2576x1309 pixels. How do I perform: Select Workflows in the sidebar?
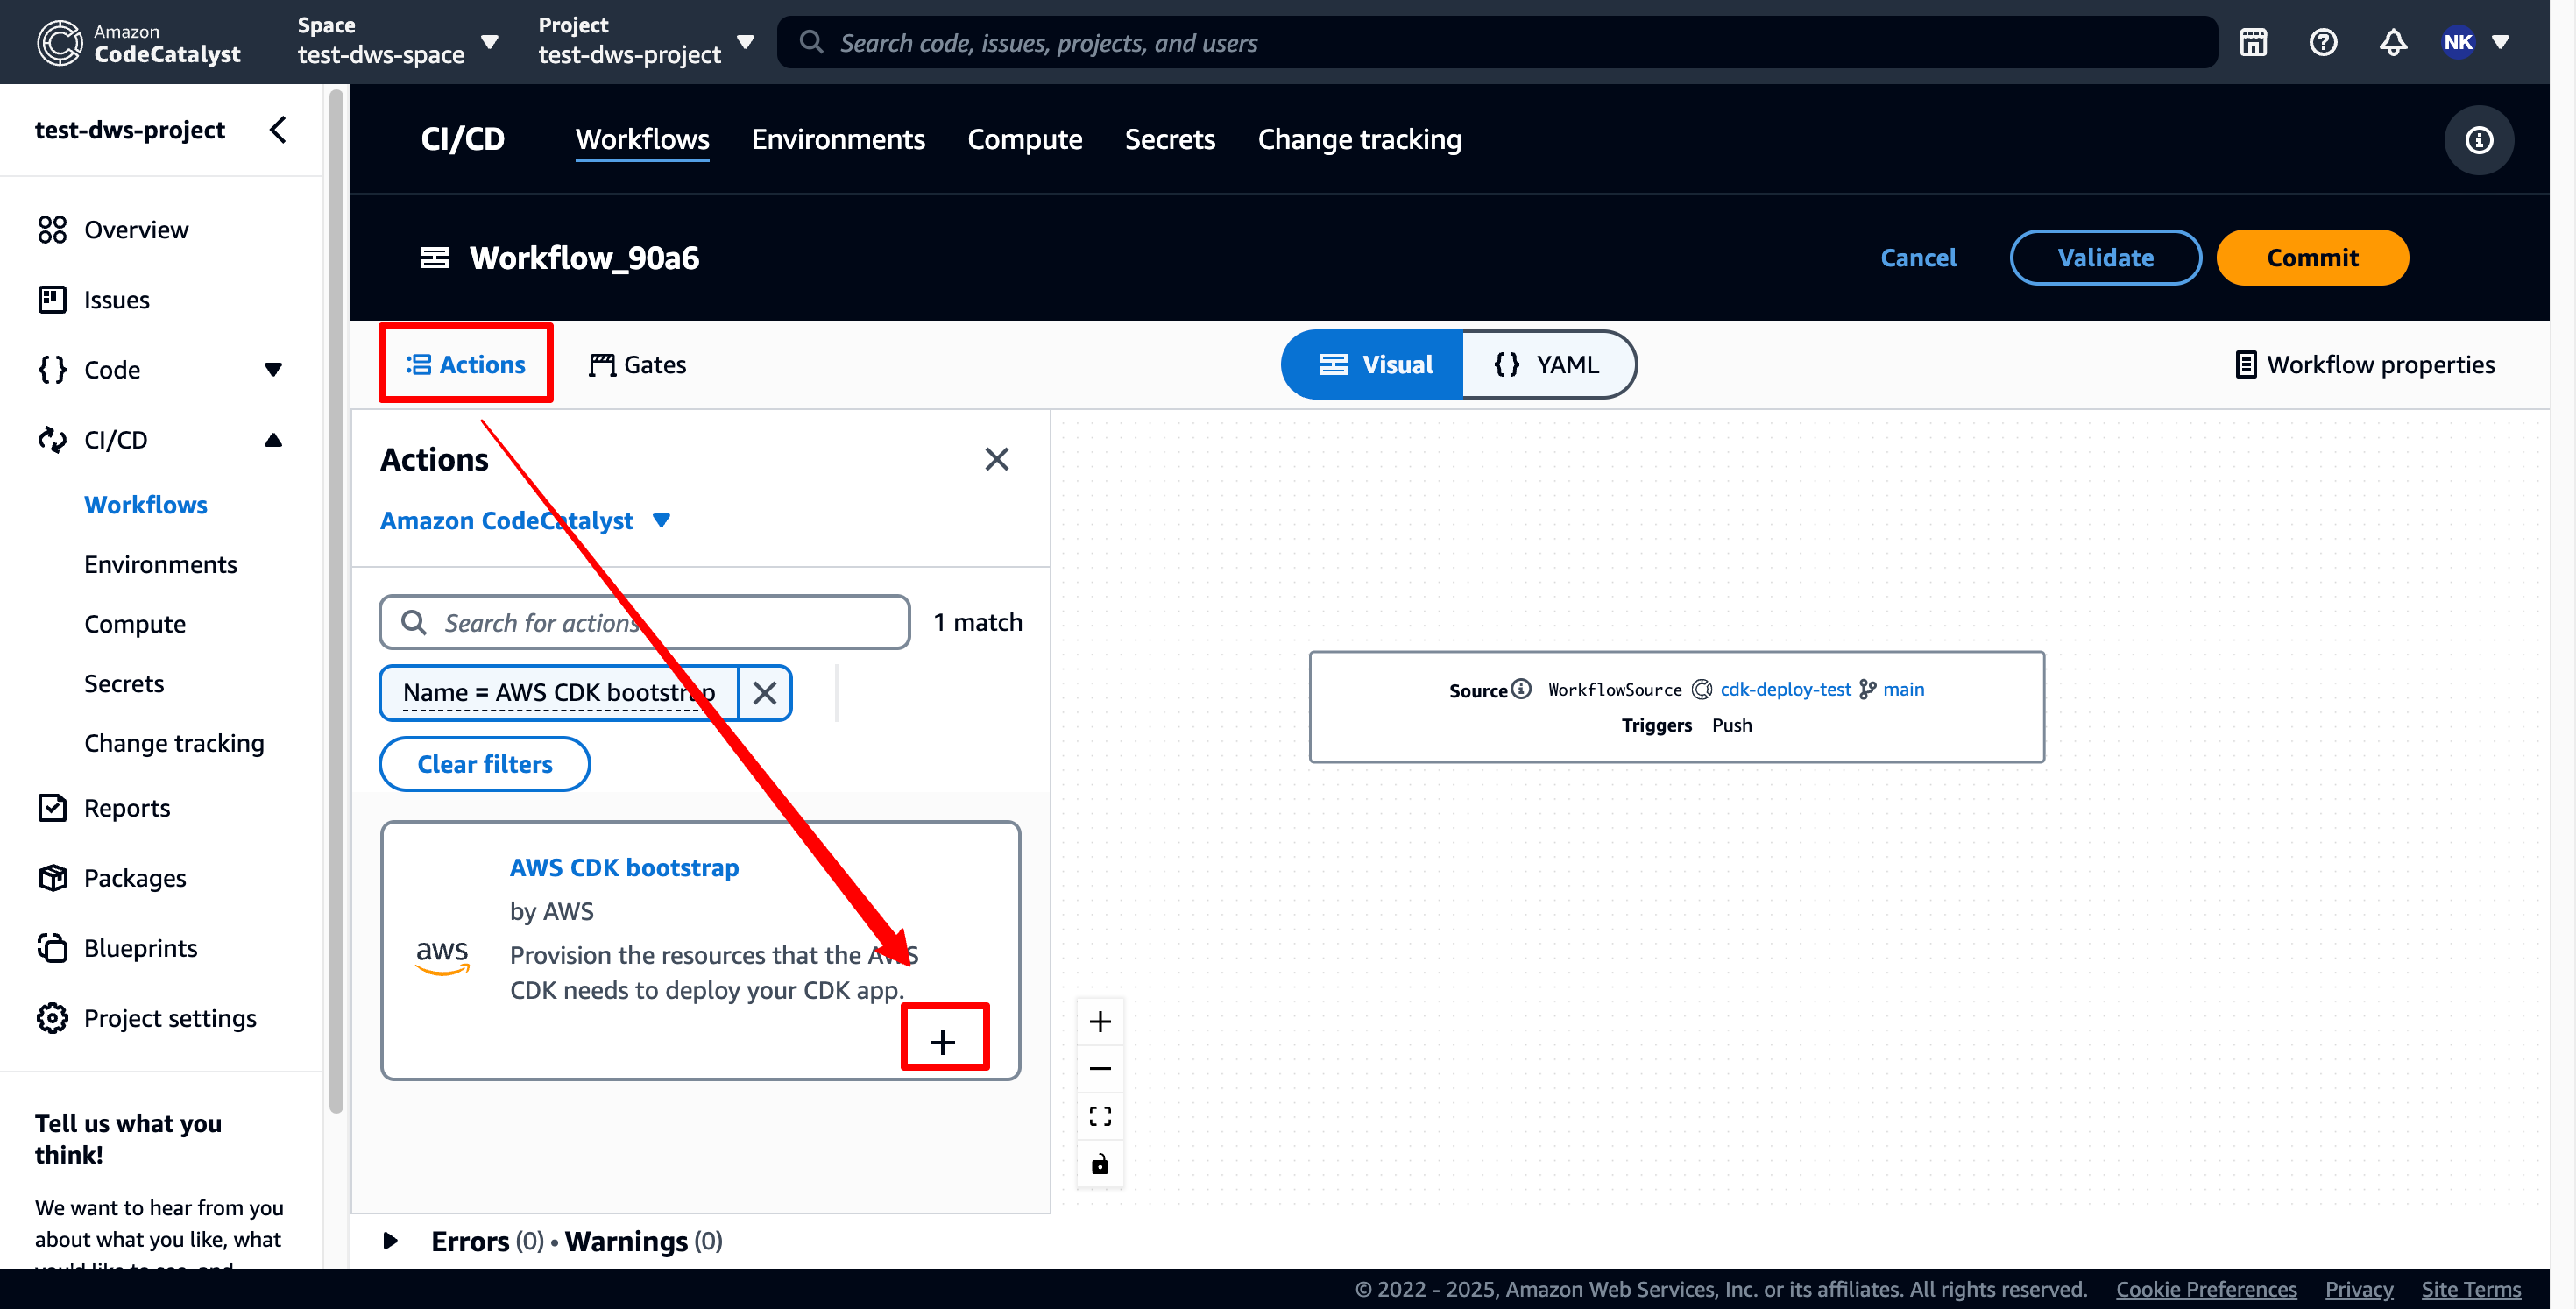coord(145,504)
